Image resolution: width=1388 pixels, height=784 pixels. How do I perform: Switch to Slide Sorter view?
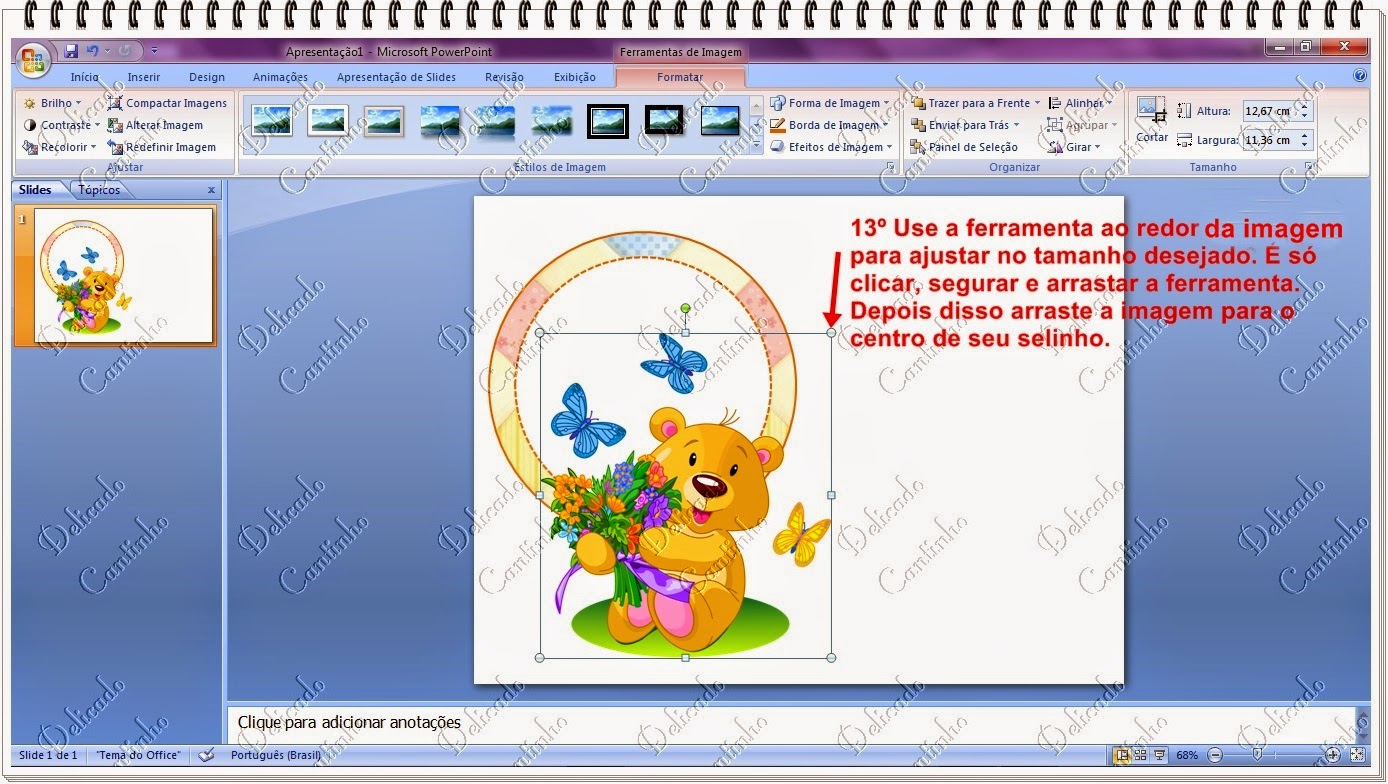pos(1141,755)
